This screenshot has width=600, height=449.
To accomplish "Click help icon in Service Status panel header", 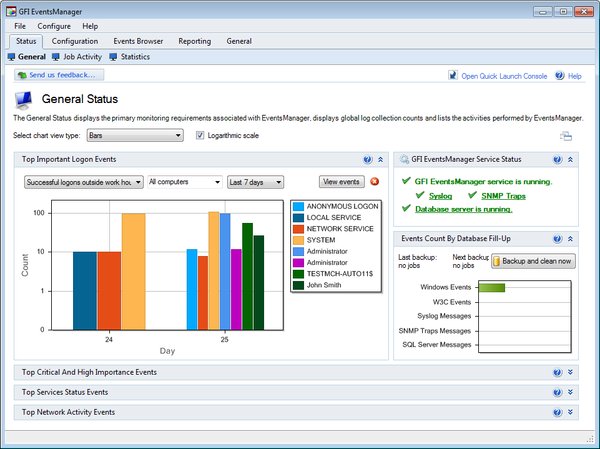I will 558,160.
